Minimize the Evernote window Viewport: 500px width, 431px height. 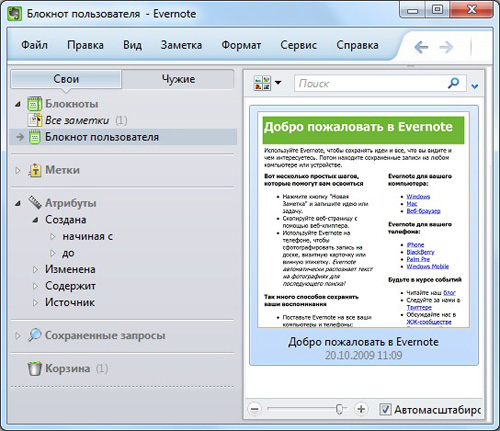(412, 11)
